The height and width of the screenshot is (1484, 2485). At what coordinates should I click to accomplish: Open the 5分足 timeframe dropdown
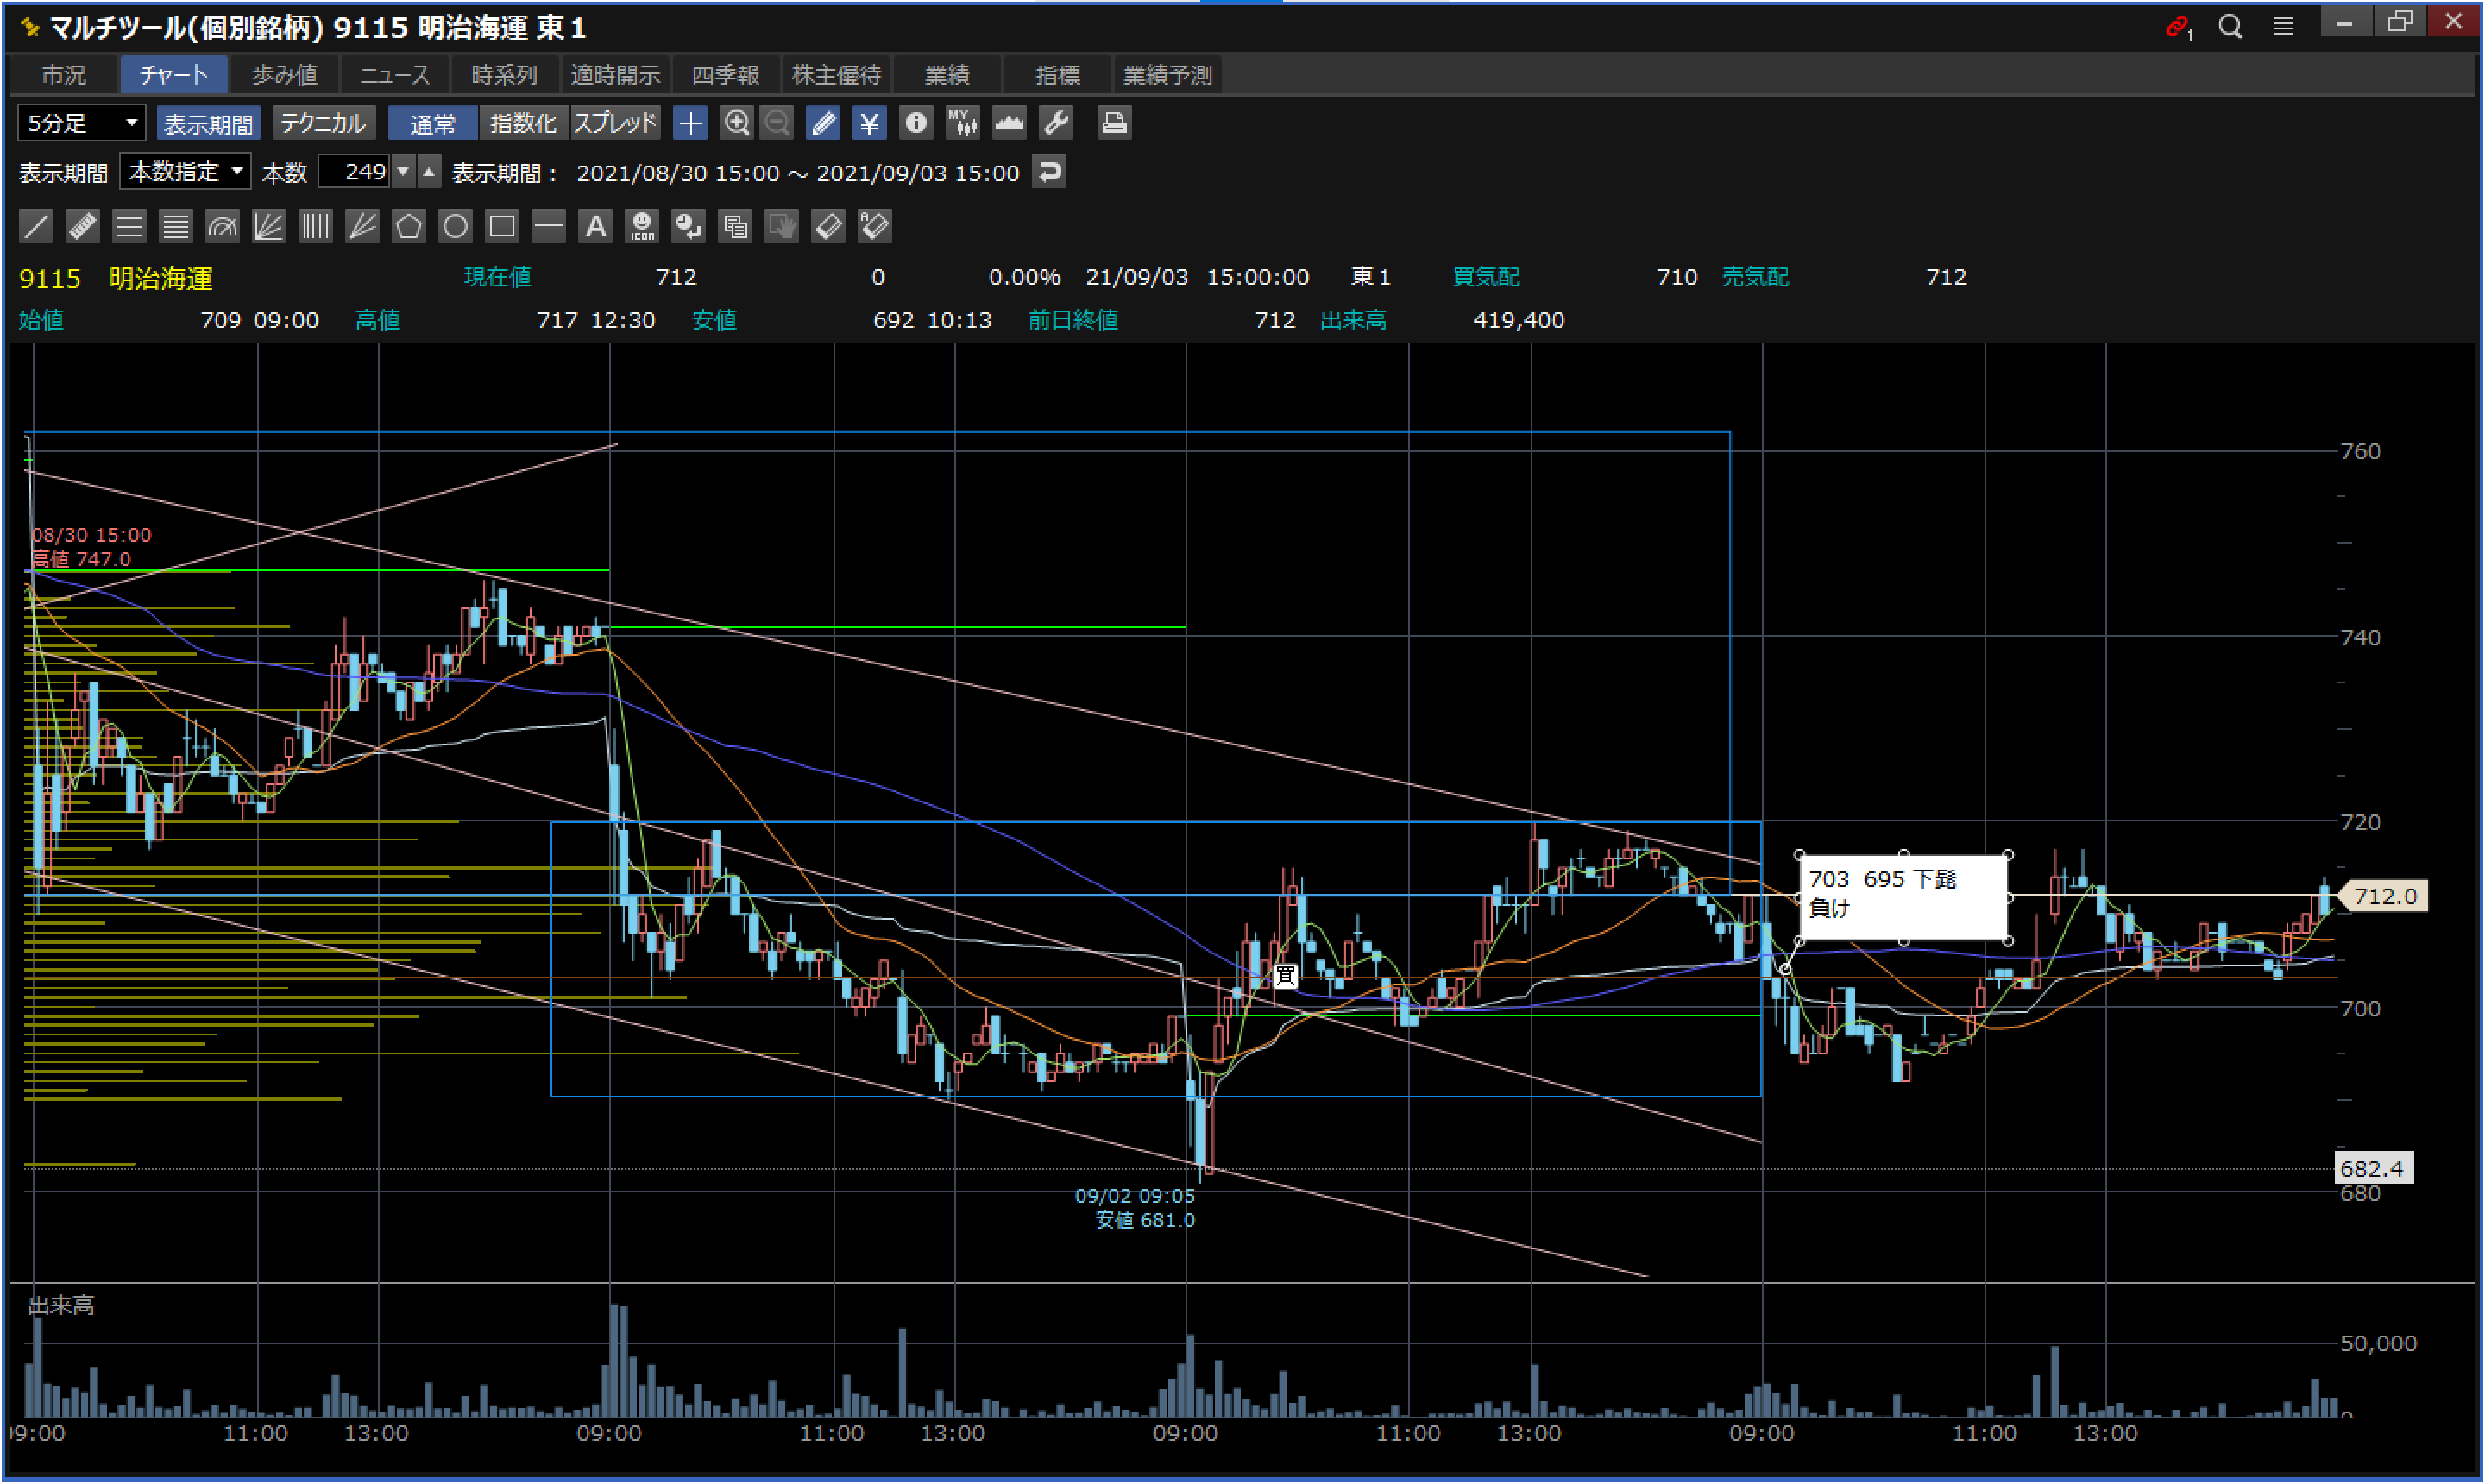(x=81, y=123)
